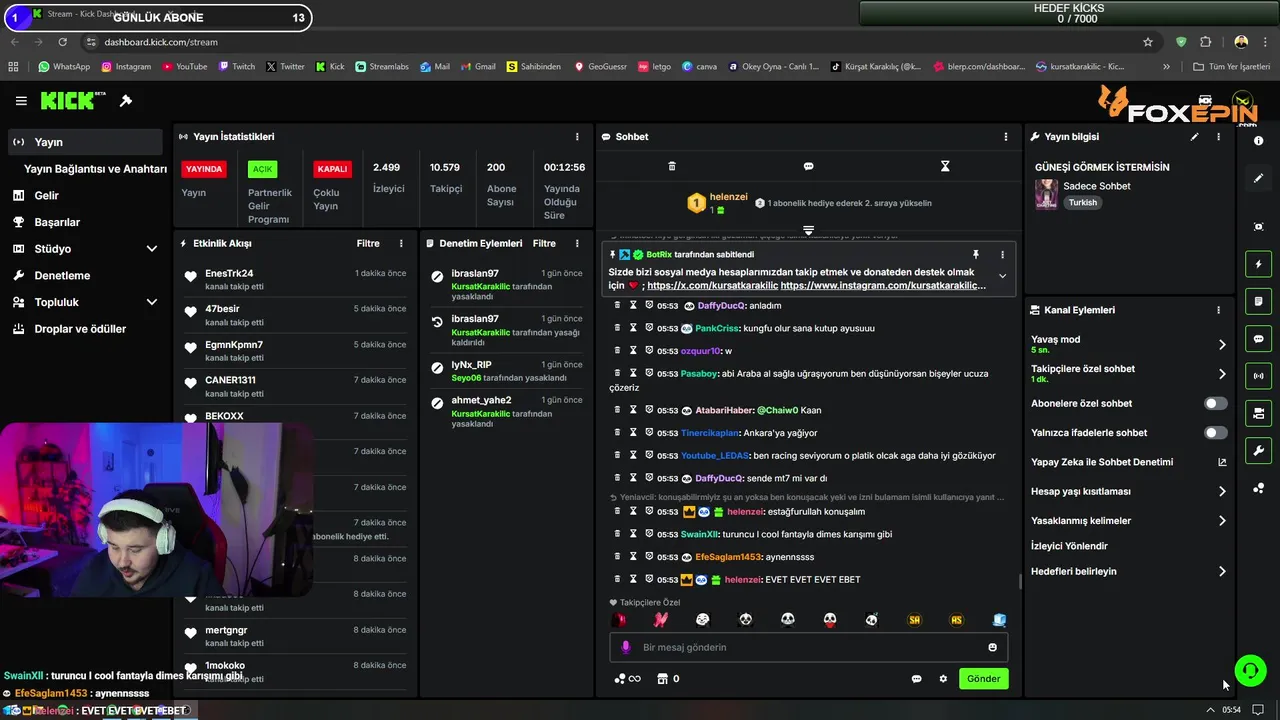Collapse the chat leaderboard handle
This screenshot has height=720, width=1280.
(808, 230)
